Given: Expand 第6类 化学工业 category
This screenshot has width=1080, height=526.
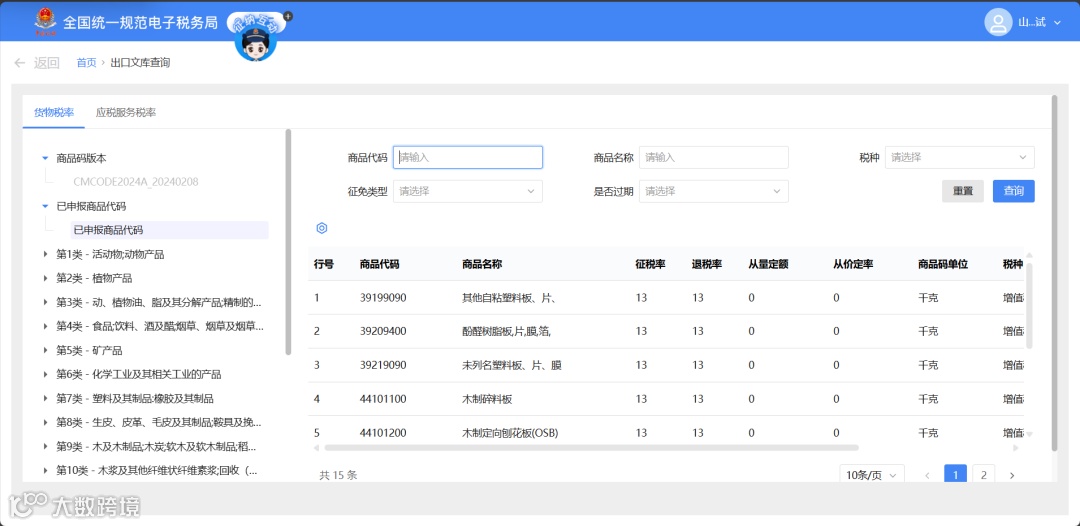Looking at the screenshot, I should [45, 375].
